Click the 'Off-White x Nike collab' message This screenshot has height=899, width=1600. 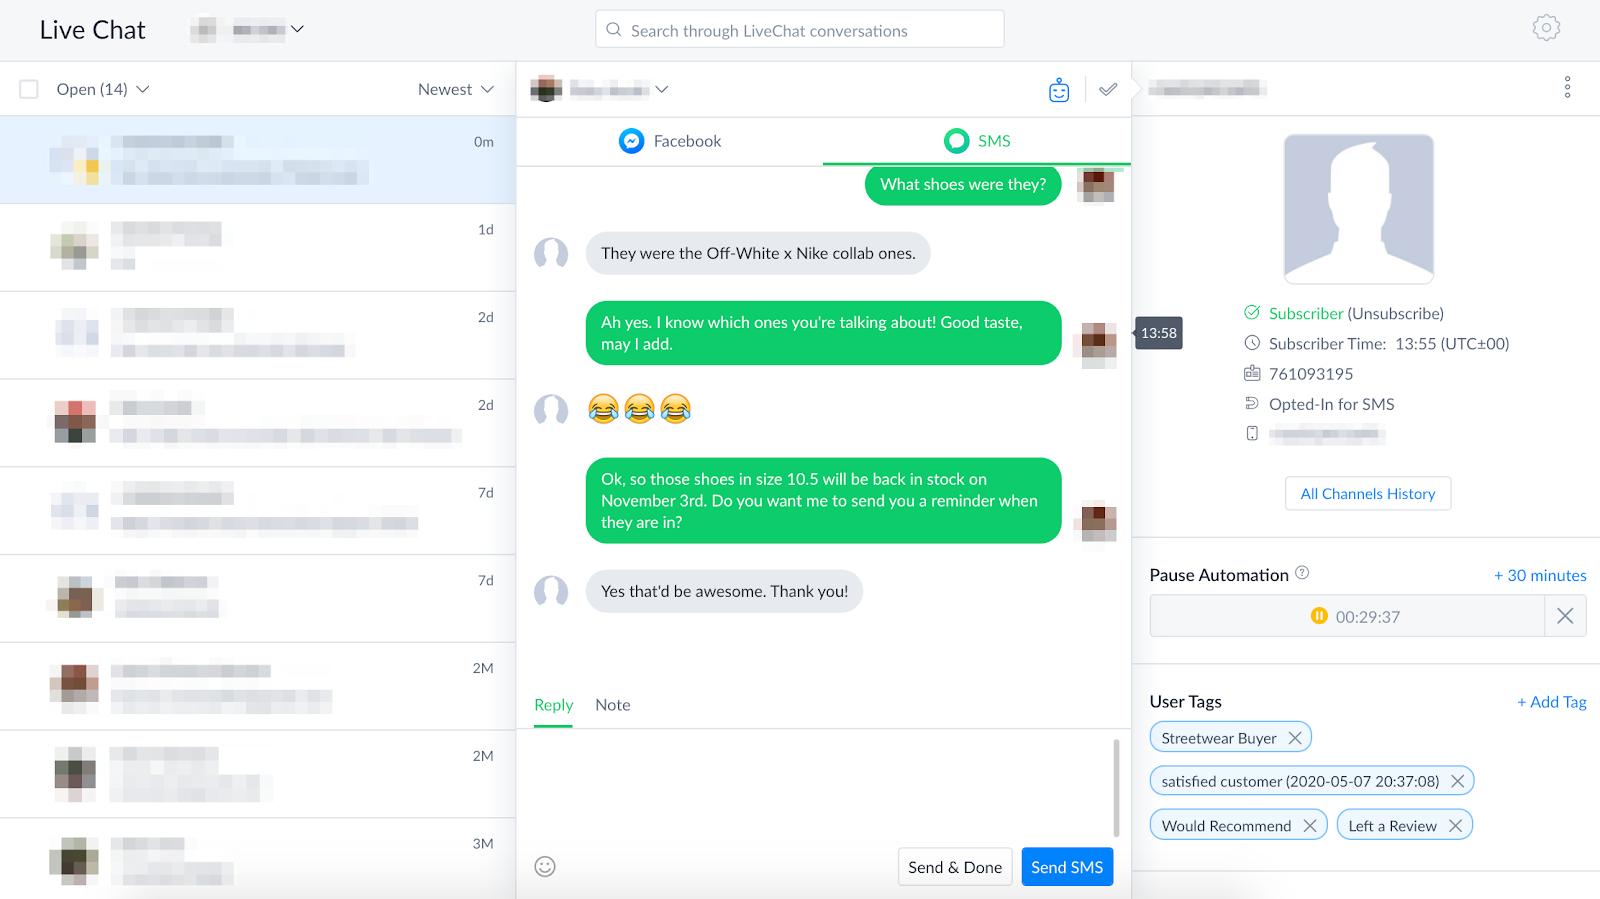click(758, 253)
